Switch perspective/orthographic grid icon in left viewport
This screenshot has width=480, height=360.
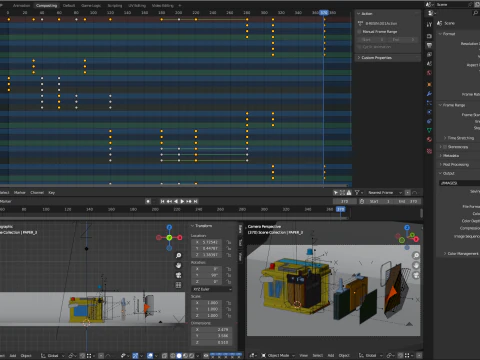click(178, 285)
